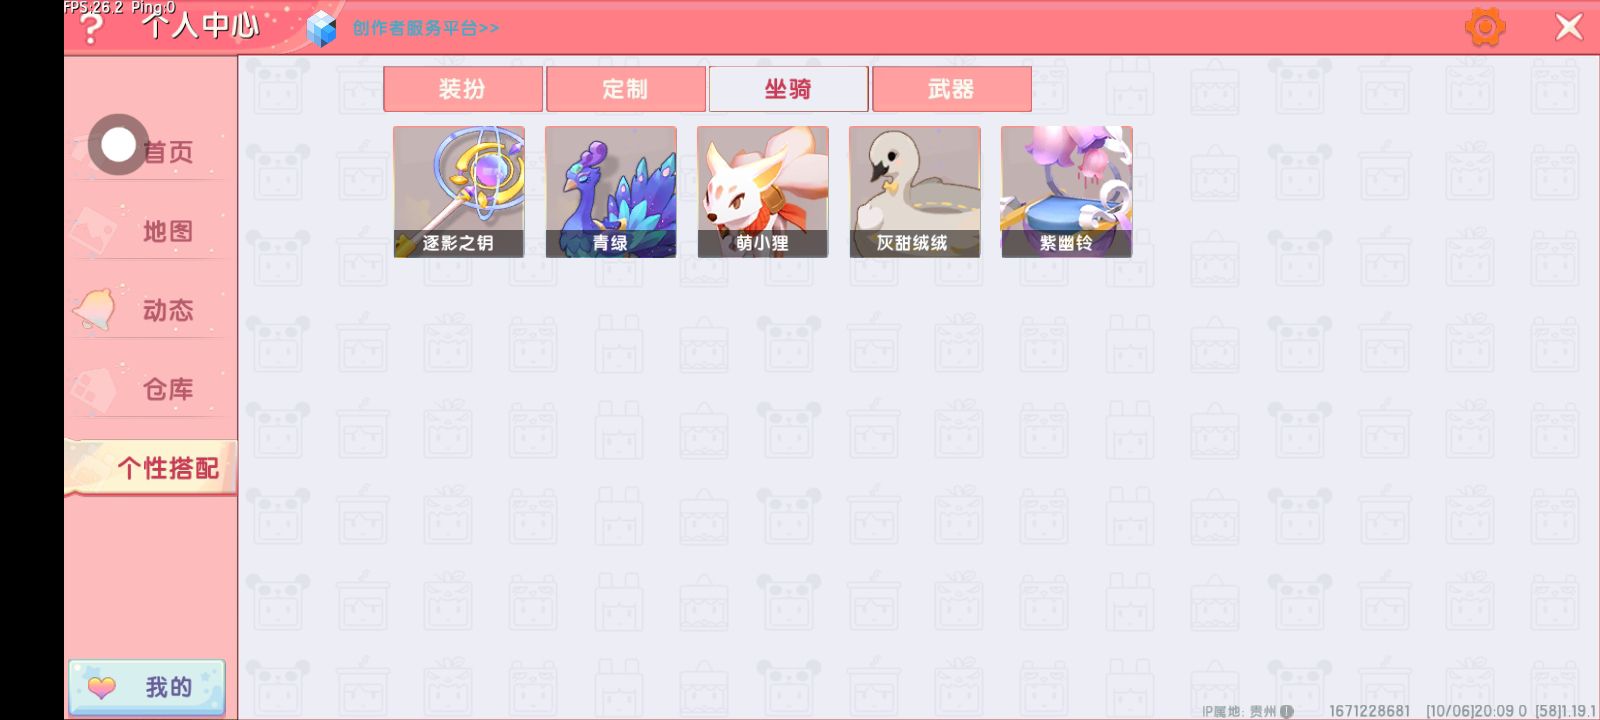Image resolution: width=1600 pixels, height=720 pixels.
Task: Tap the floating circular assistive button
Action: click(118, 145)
